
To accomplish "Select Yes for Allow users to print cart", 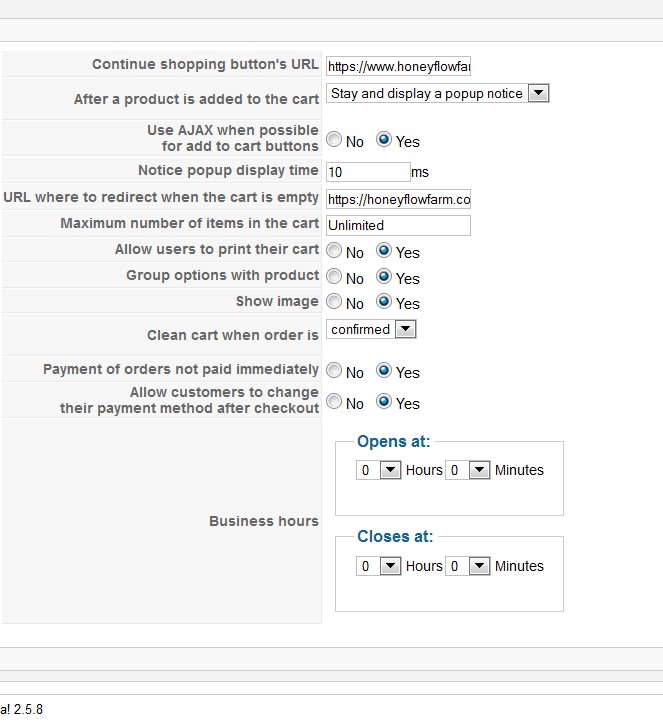I will pyautogui.click(x=384, y=251).
